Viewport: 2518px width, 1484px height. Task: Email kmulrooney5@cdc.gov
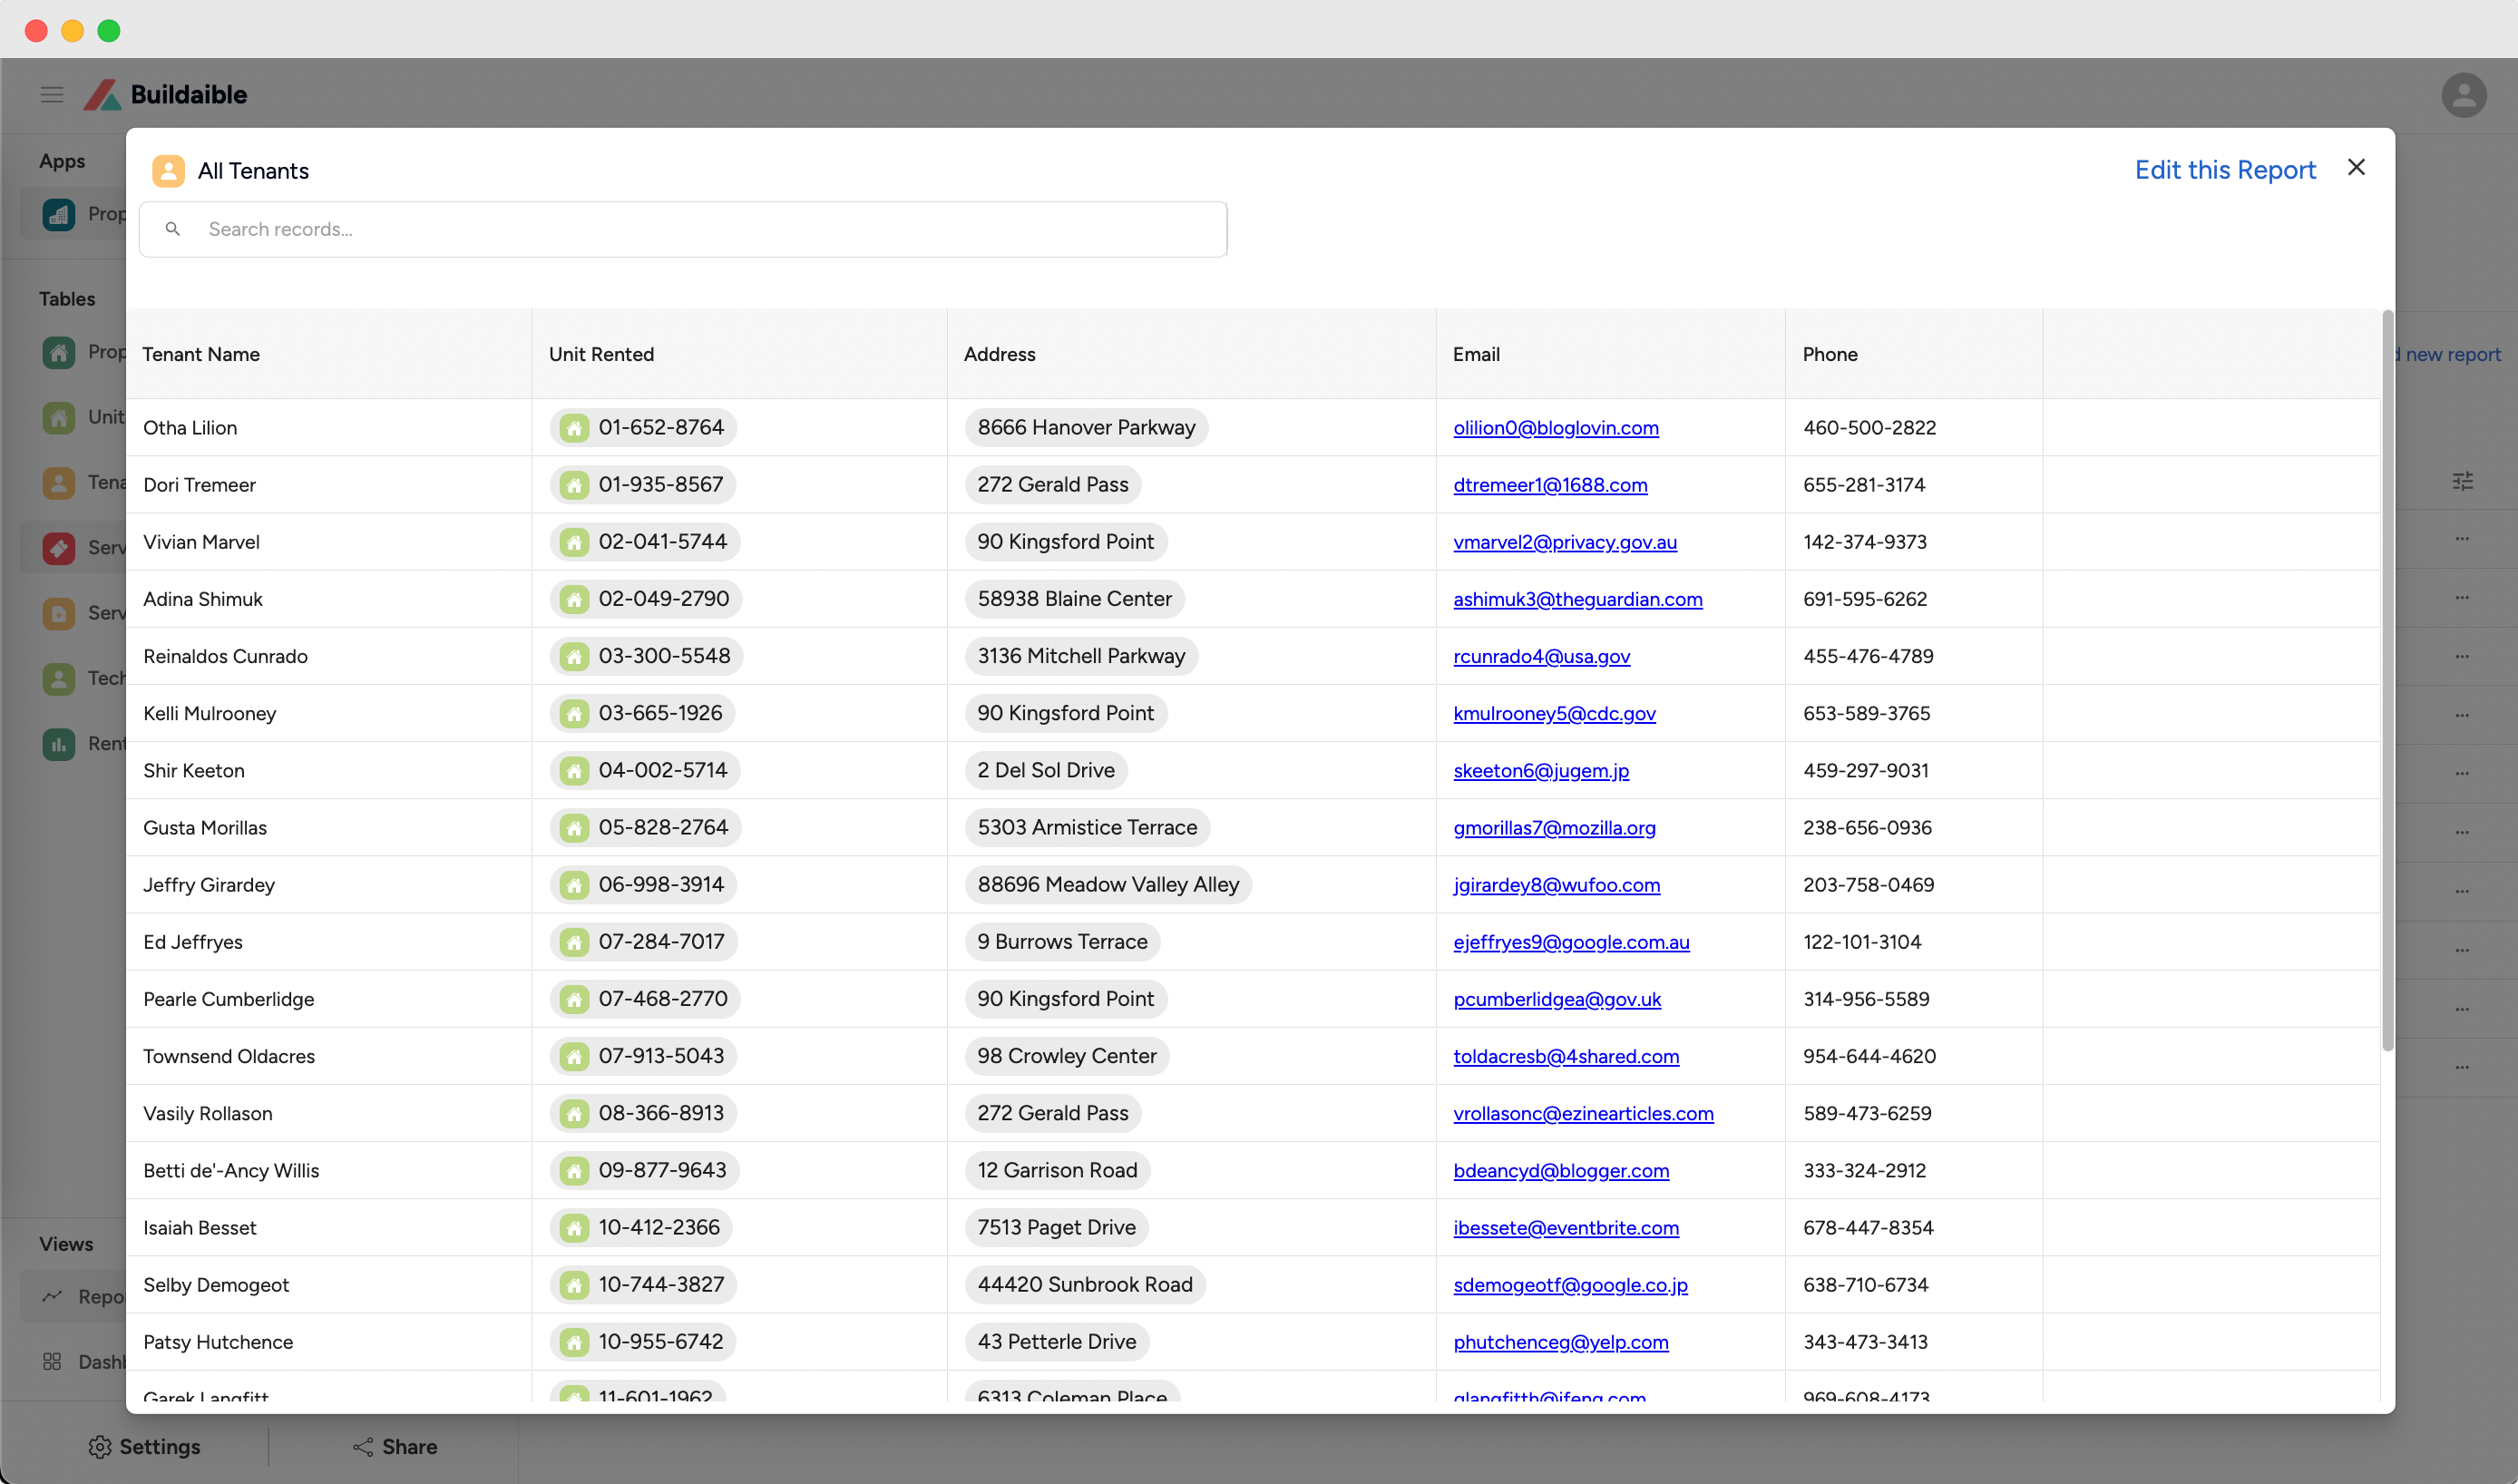(1554, 712)
